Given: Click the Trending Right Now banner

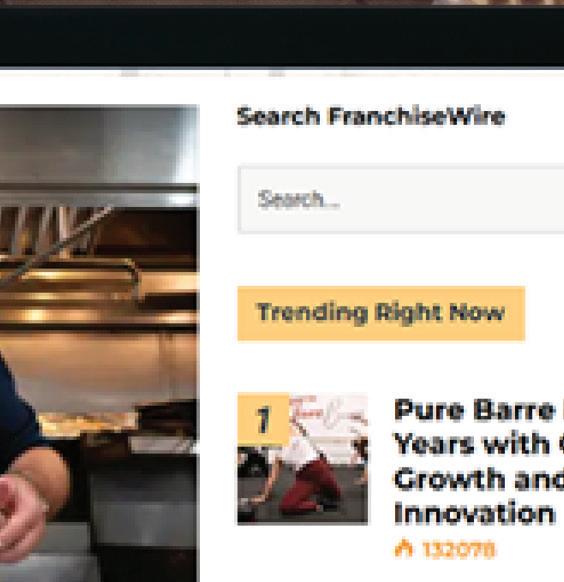Looking at the screenshot, I should coord(381,313).
